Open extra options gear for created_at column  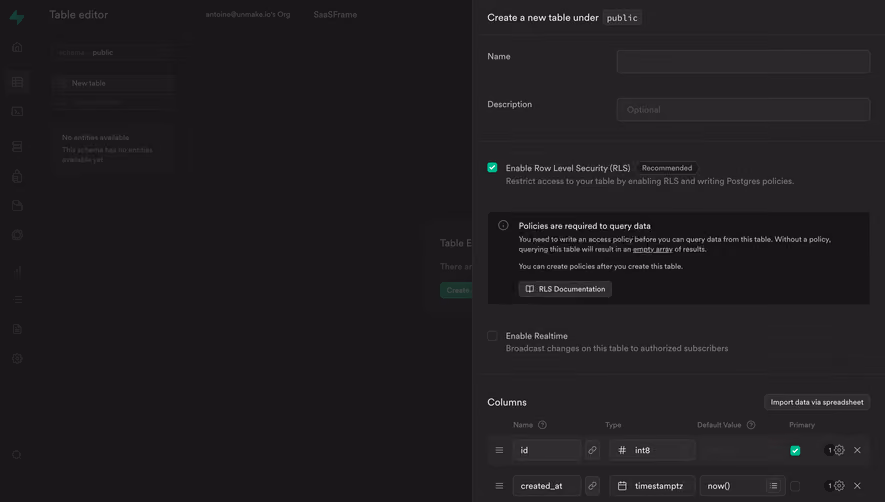click(839, 486)
